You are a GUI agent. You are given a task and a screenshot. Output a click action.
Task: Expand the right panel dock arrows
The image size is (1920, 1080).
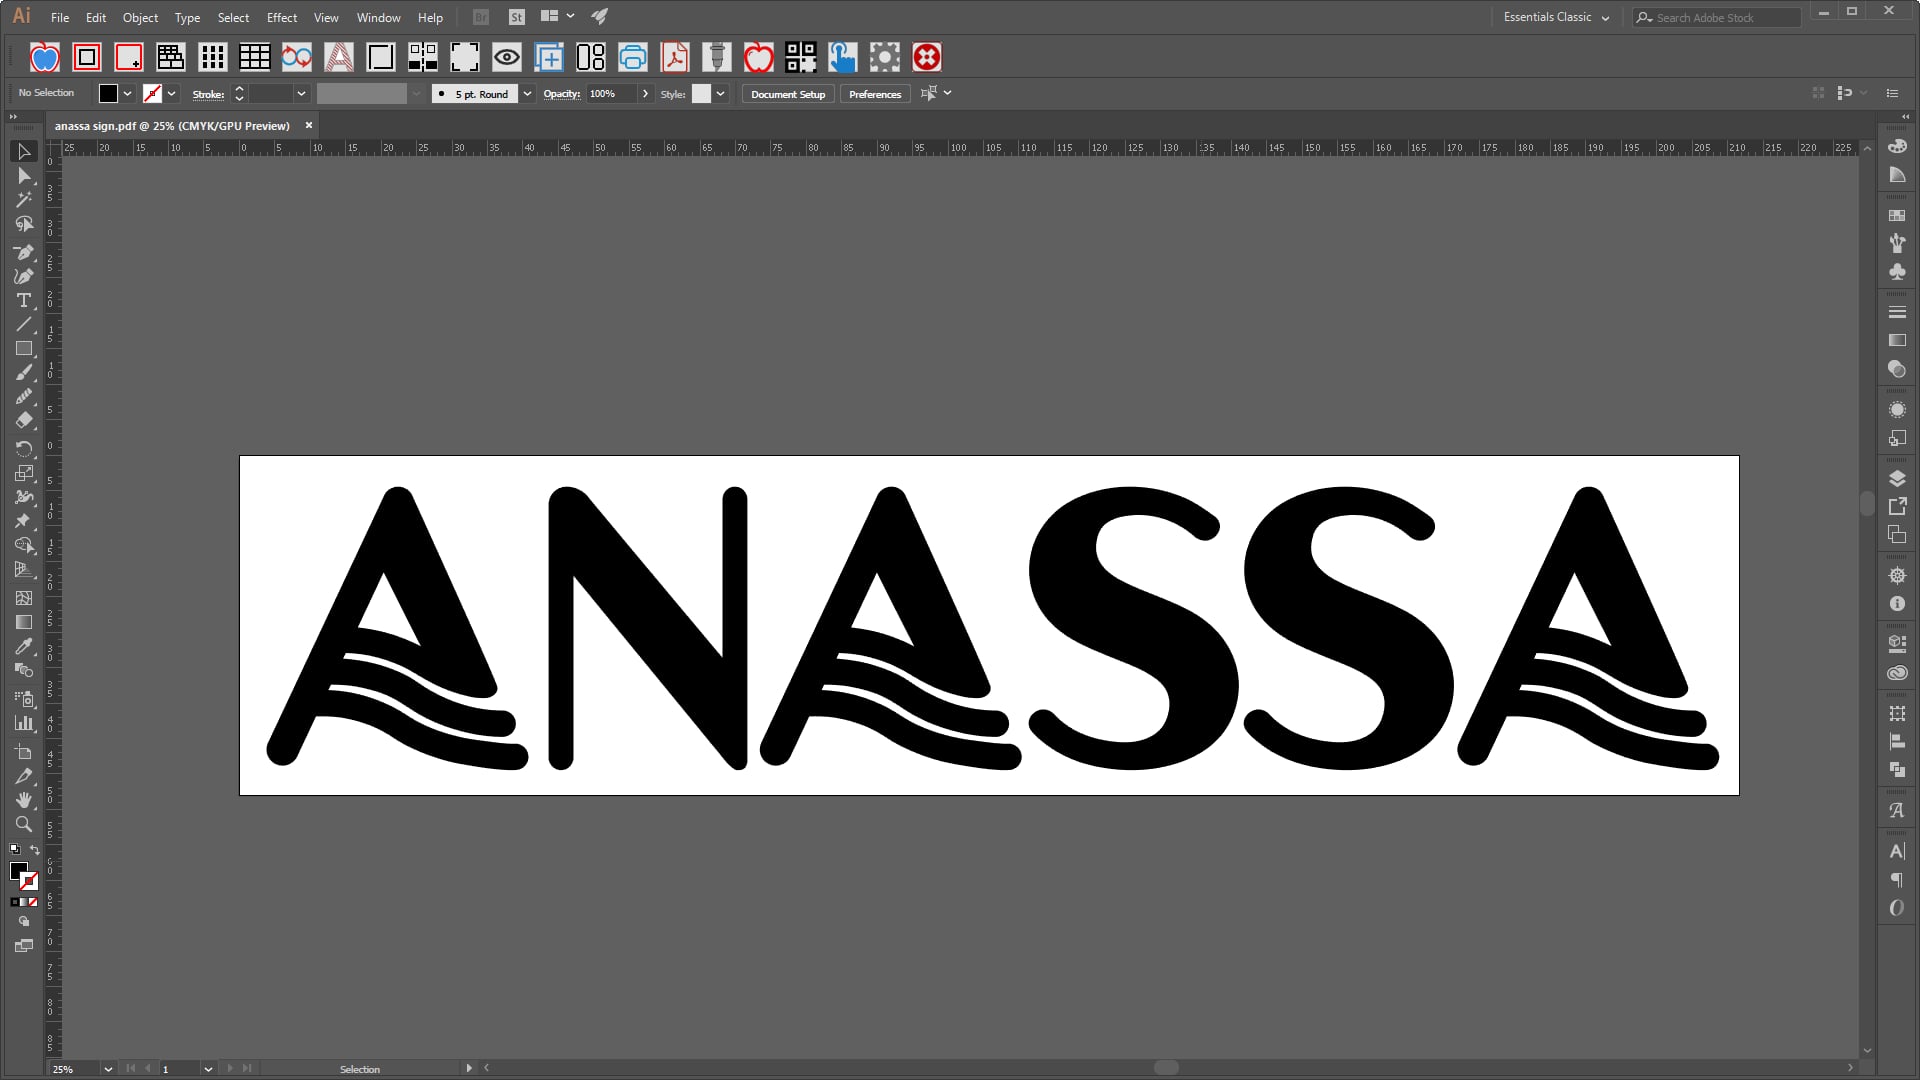(x=1905, y=117)
